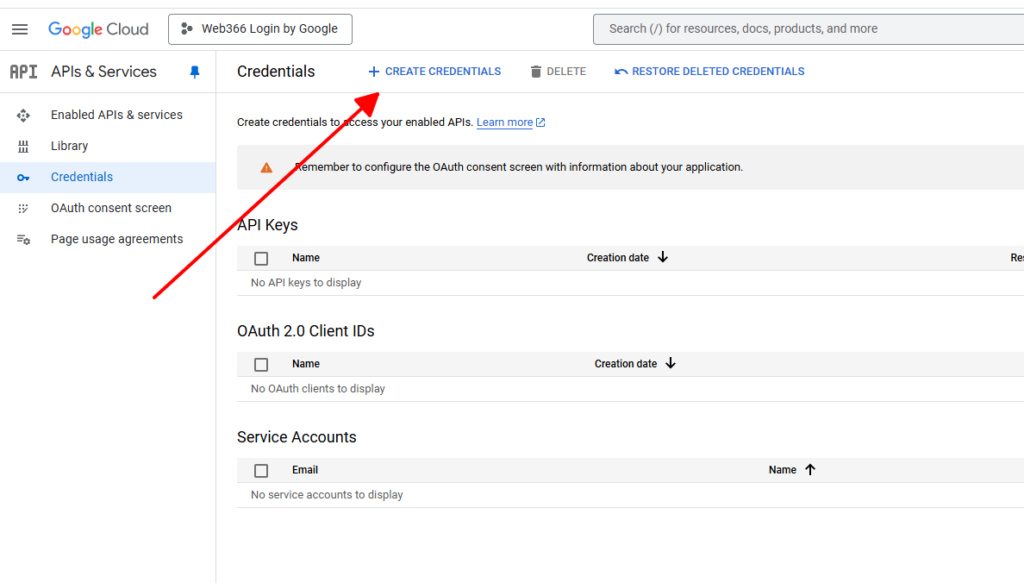Viewport: 1024px width, 583px height.
Task: Sort Service Accounts by Name column
Action: (x=782, y=470)
